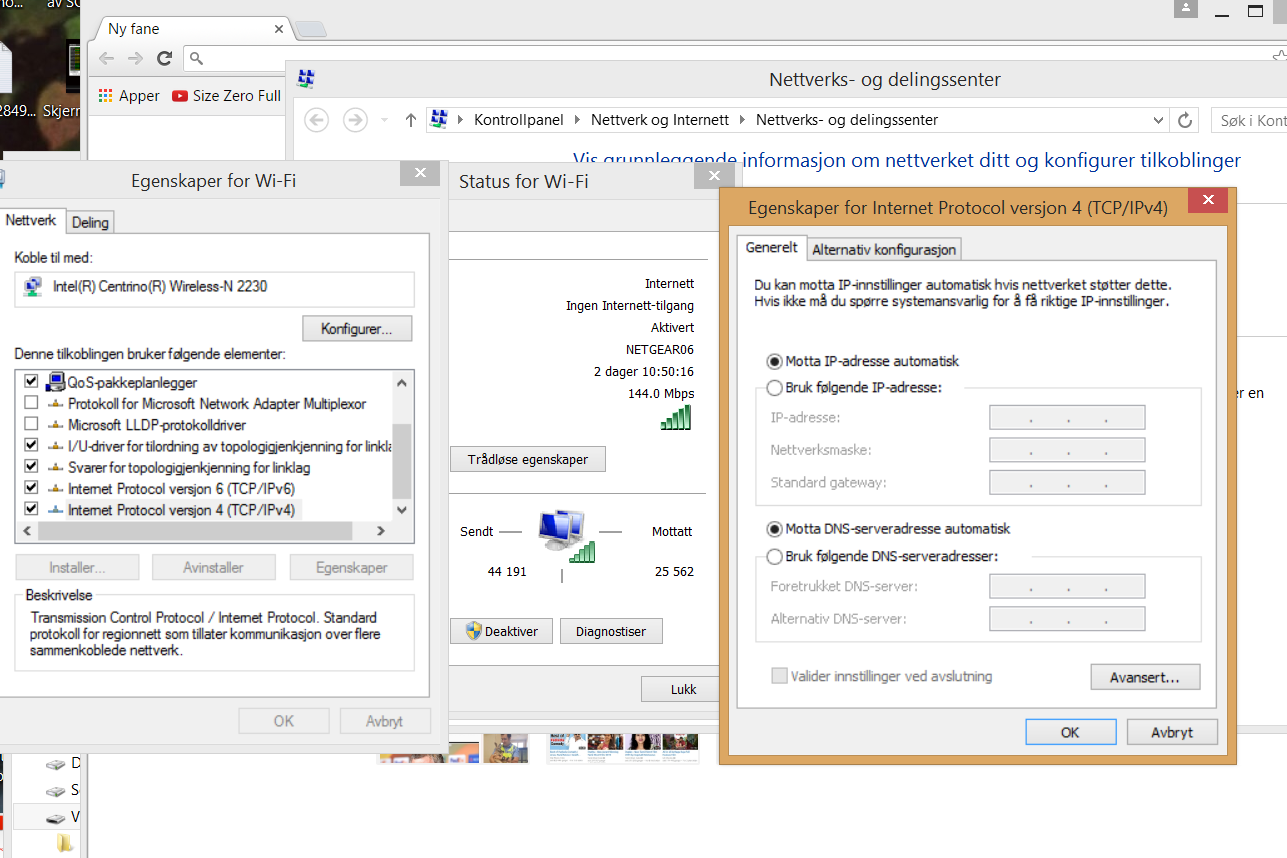Click Chrome's forward arrow

click(x=135, y=58)
